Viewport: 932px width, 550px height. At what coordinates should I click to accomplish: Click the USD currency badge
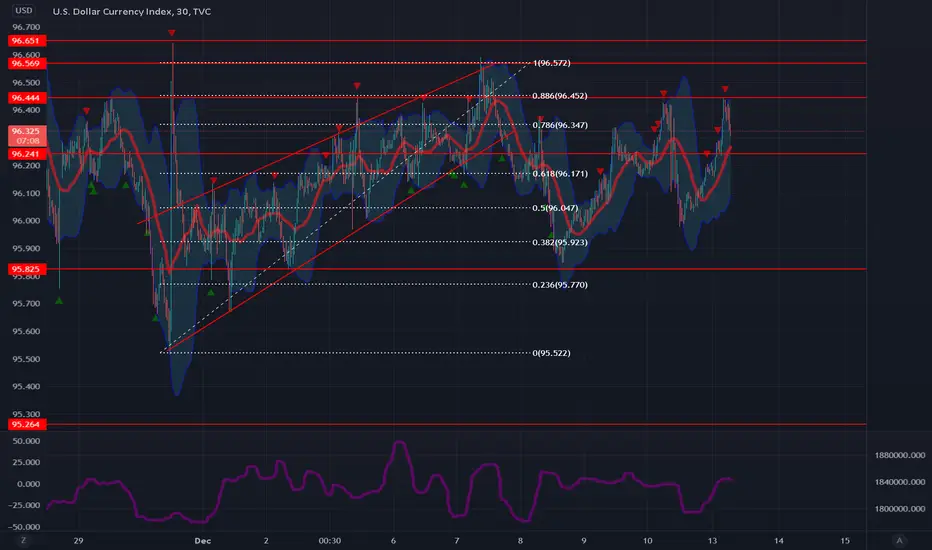click(24, 11)
